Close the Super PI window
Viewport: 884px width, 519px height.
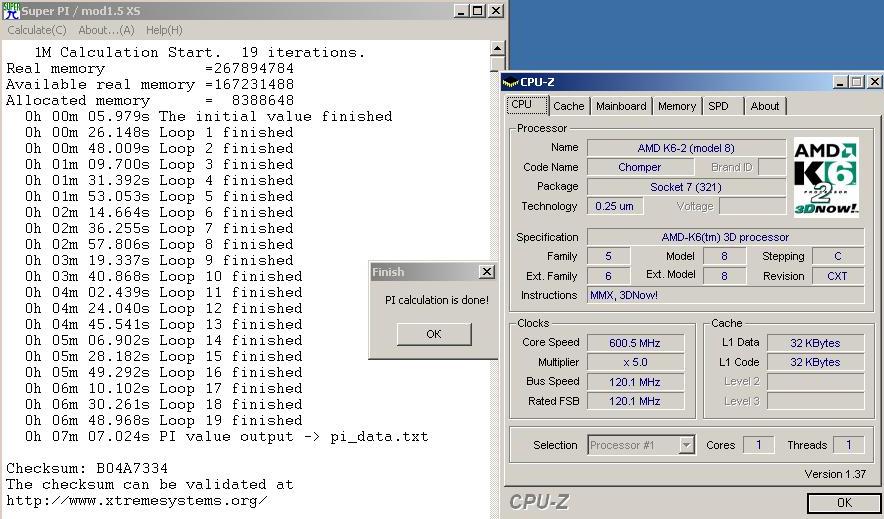point(495,11)
